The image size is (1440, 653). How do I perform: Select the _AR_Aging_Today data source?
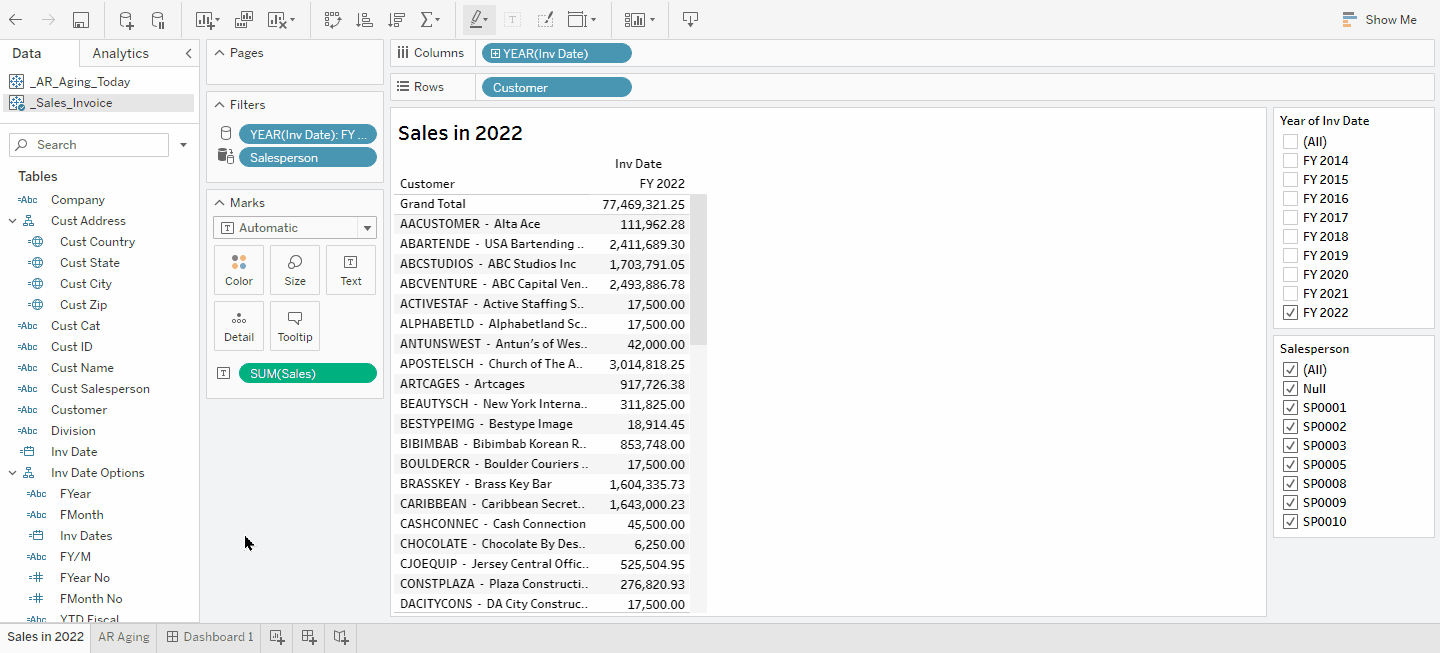[x=80, y=82]
